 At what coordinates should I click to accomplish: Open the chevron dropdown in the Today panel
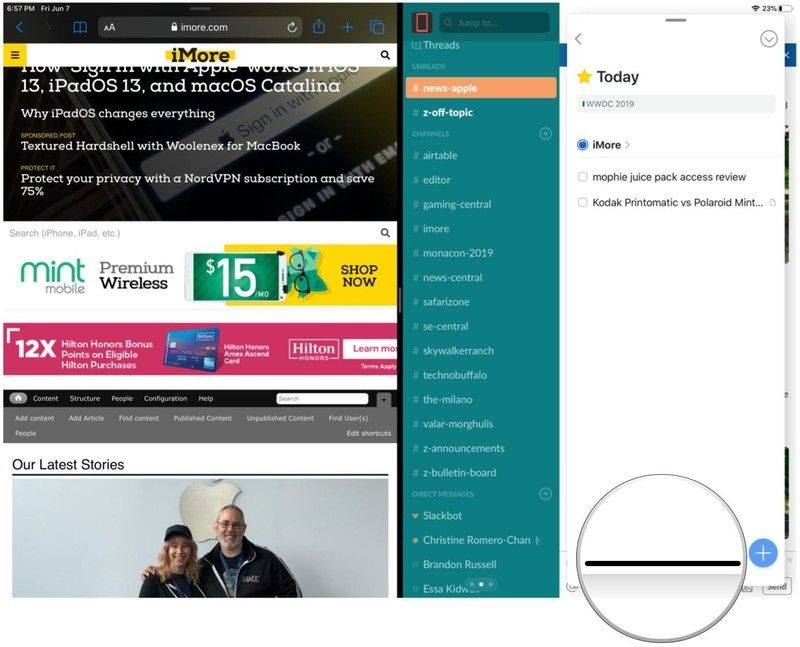point(769,39)
